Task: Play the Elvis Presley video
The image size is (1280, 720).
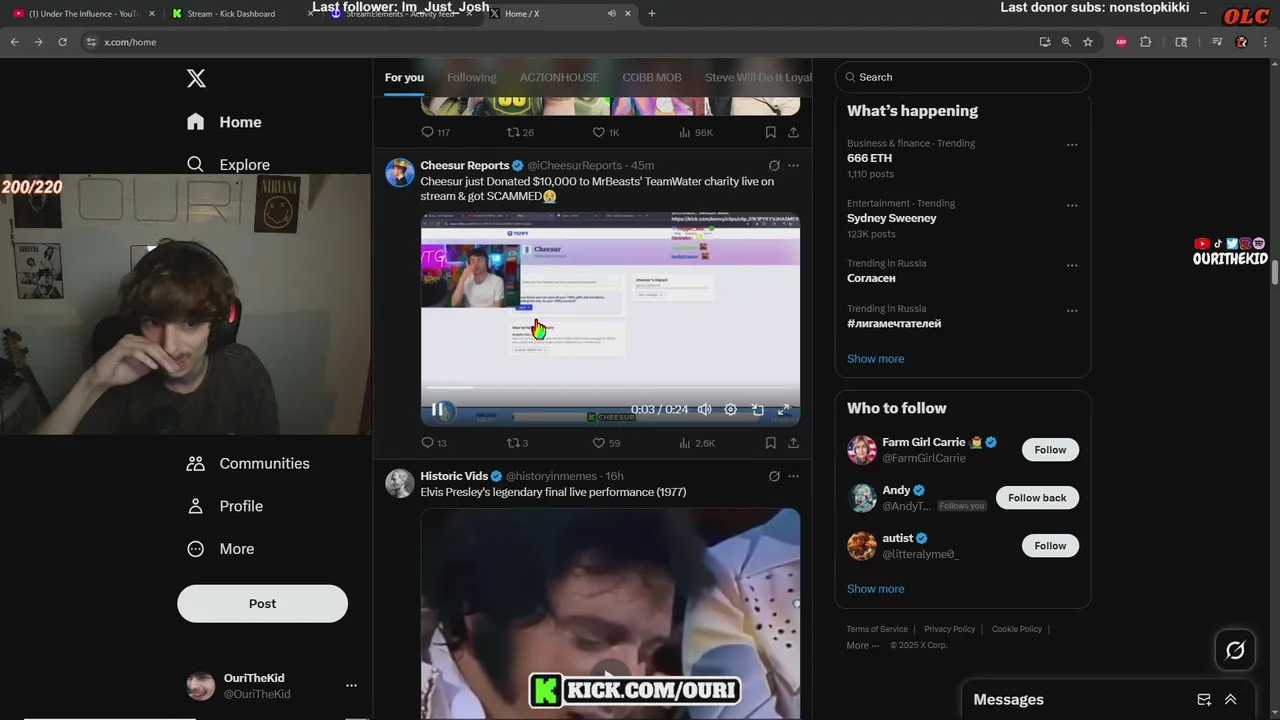Action: point(610,678)
